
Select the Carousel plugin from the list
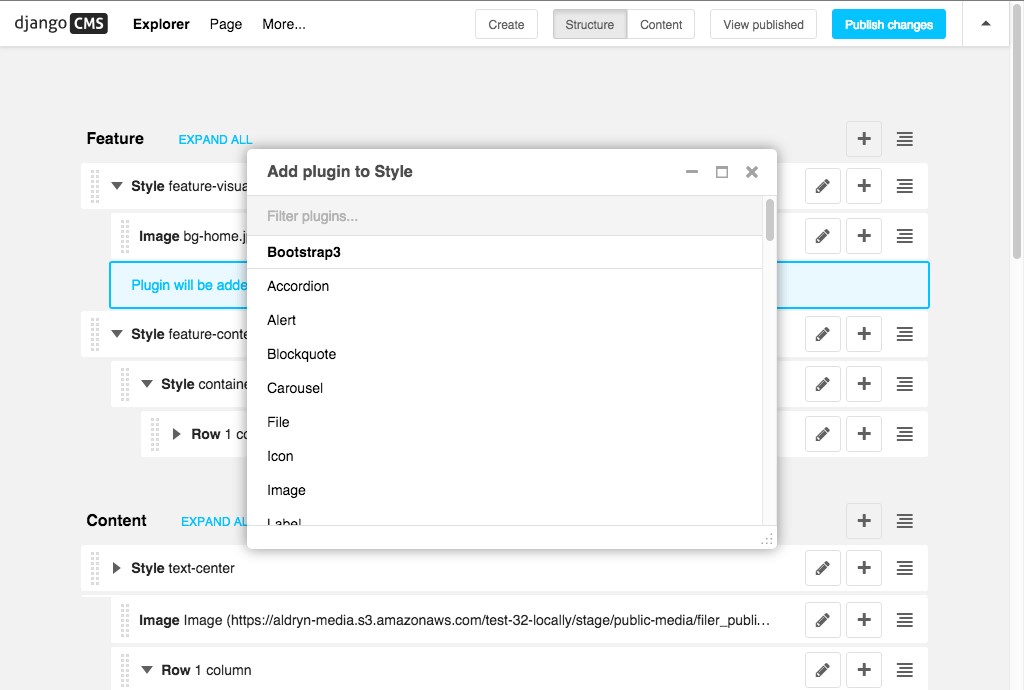pos(295,388)
